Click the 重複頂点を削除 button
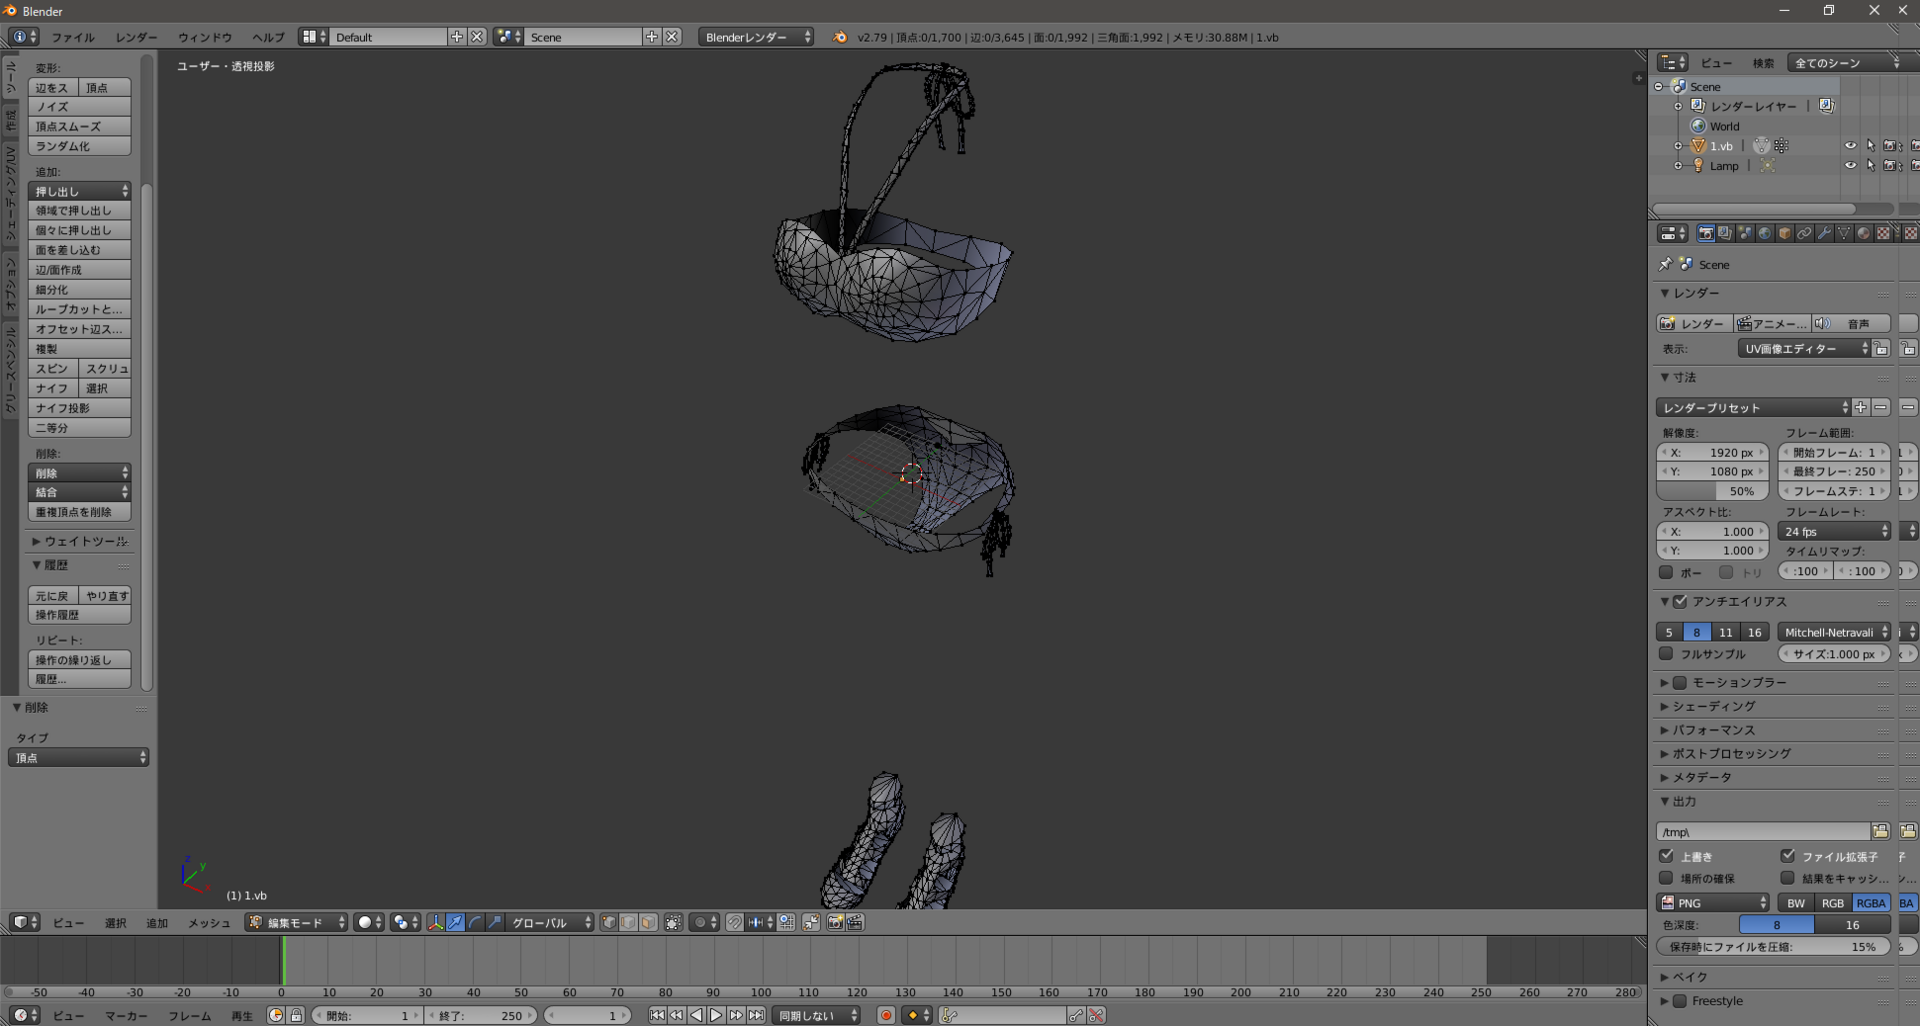This screenshot has width=1920, height=1026. tap(80, 511)
